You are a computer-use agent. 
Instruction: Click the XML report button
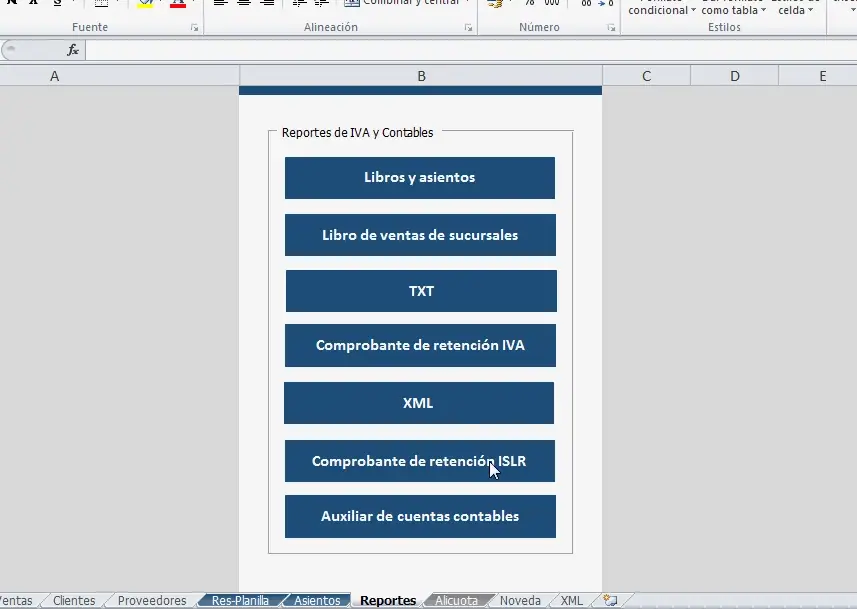pos(419,403)
